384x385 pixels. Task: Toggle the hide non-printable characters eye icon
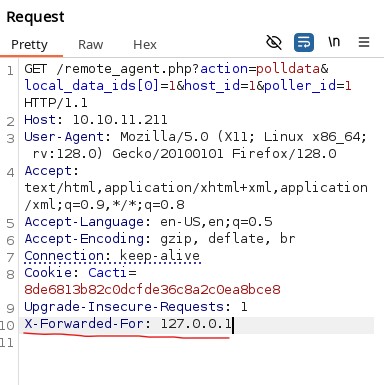pyautogui.click(x=274, y=42)
